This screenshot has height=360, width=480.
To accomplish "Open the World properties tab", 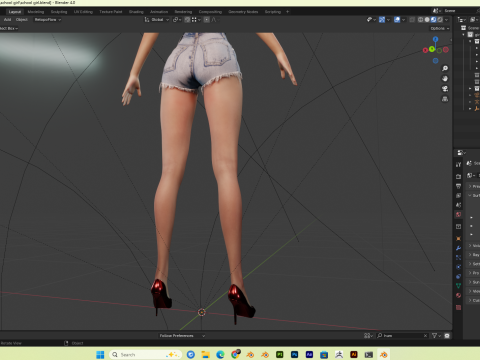I will 458,215.
